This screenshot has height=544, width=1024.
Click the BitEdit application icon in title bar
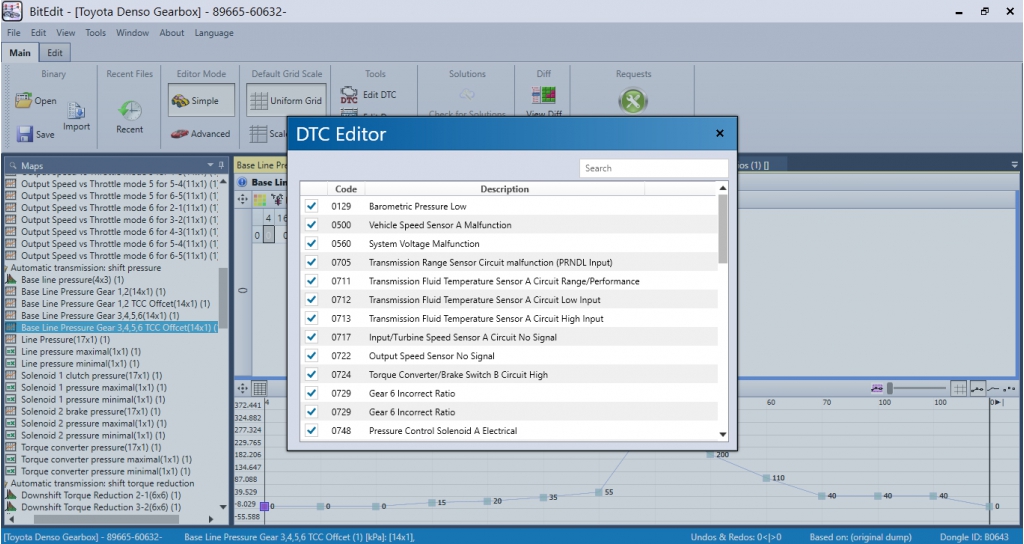coord(12,11)
